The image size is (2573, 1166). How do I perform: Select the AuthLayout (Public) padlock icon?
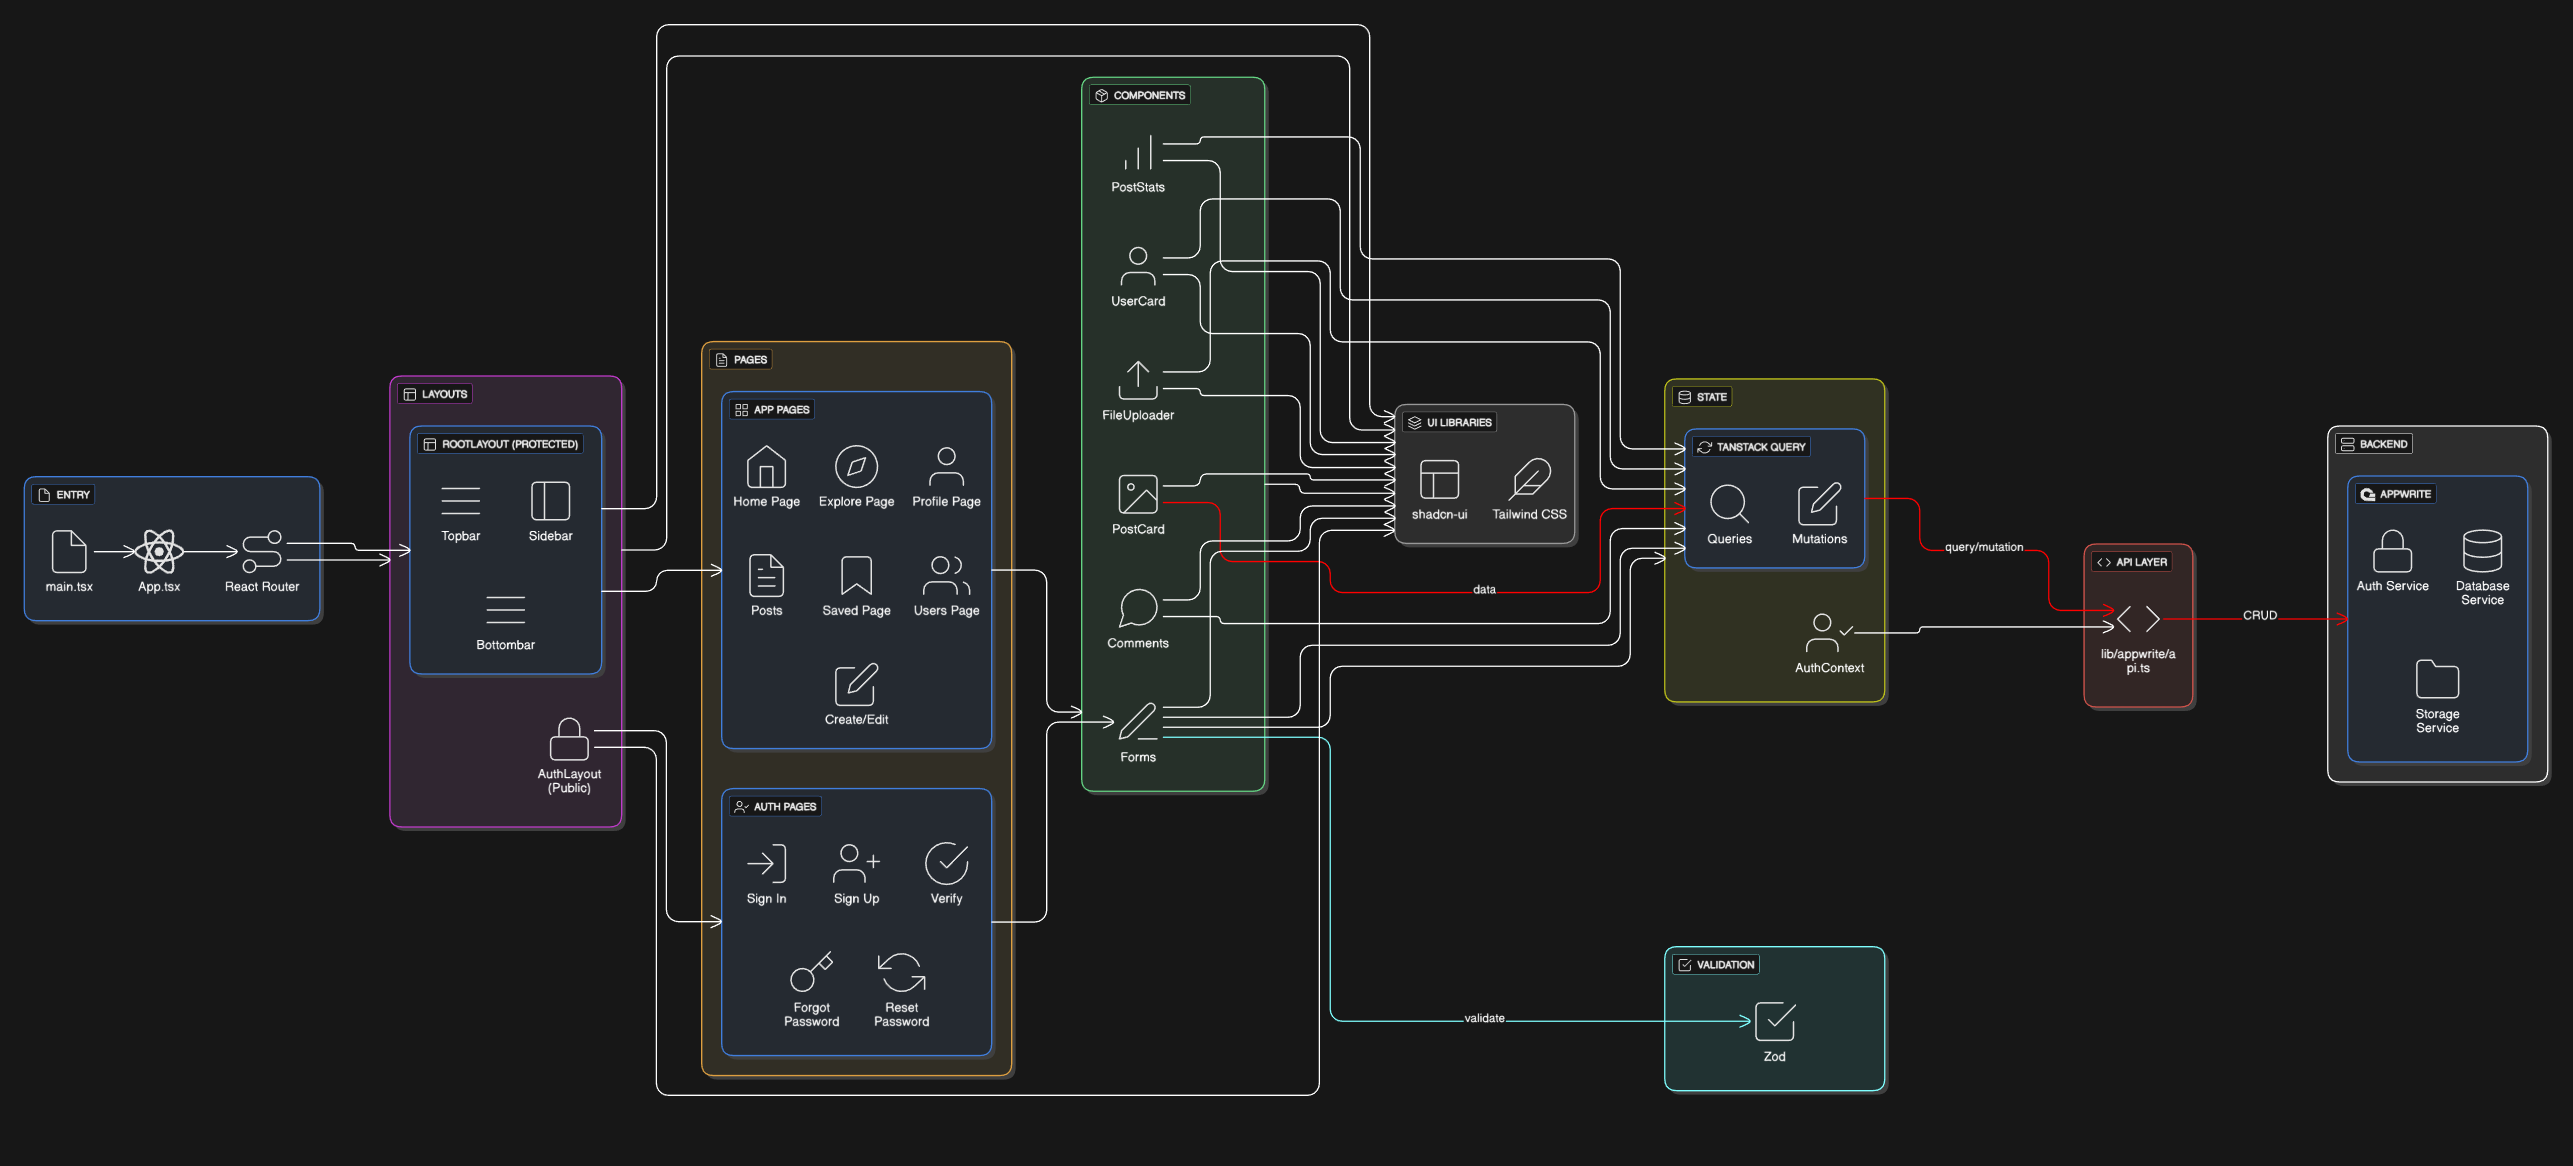pyautogui.click(x=569, y=738)
